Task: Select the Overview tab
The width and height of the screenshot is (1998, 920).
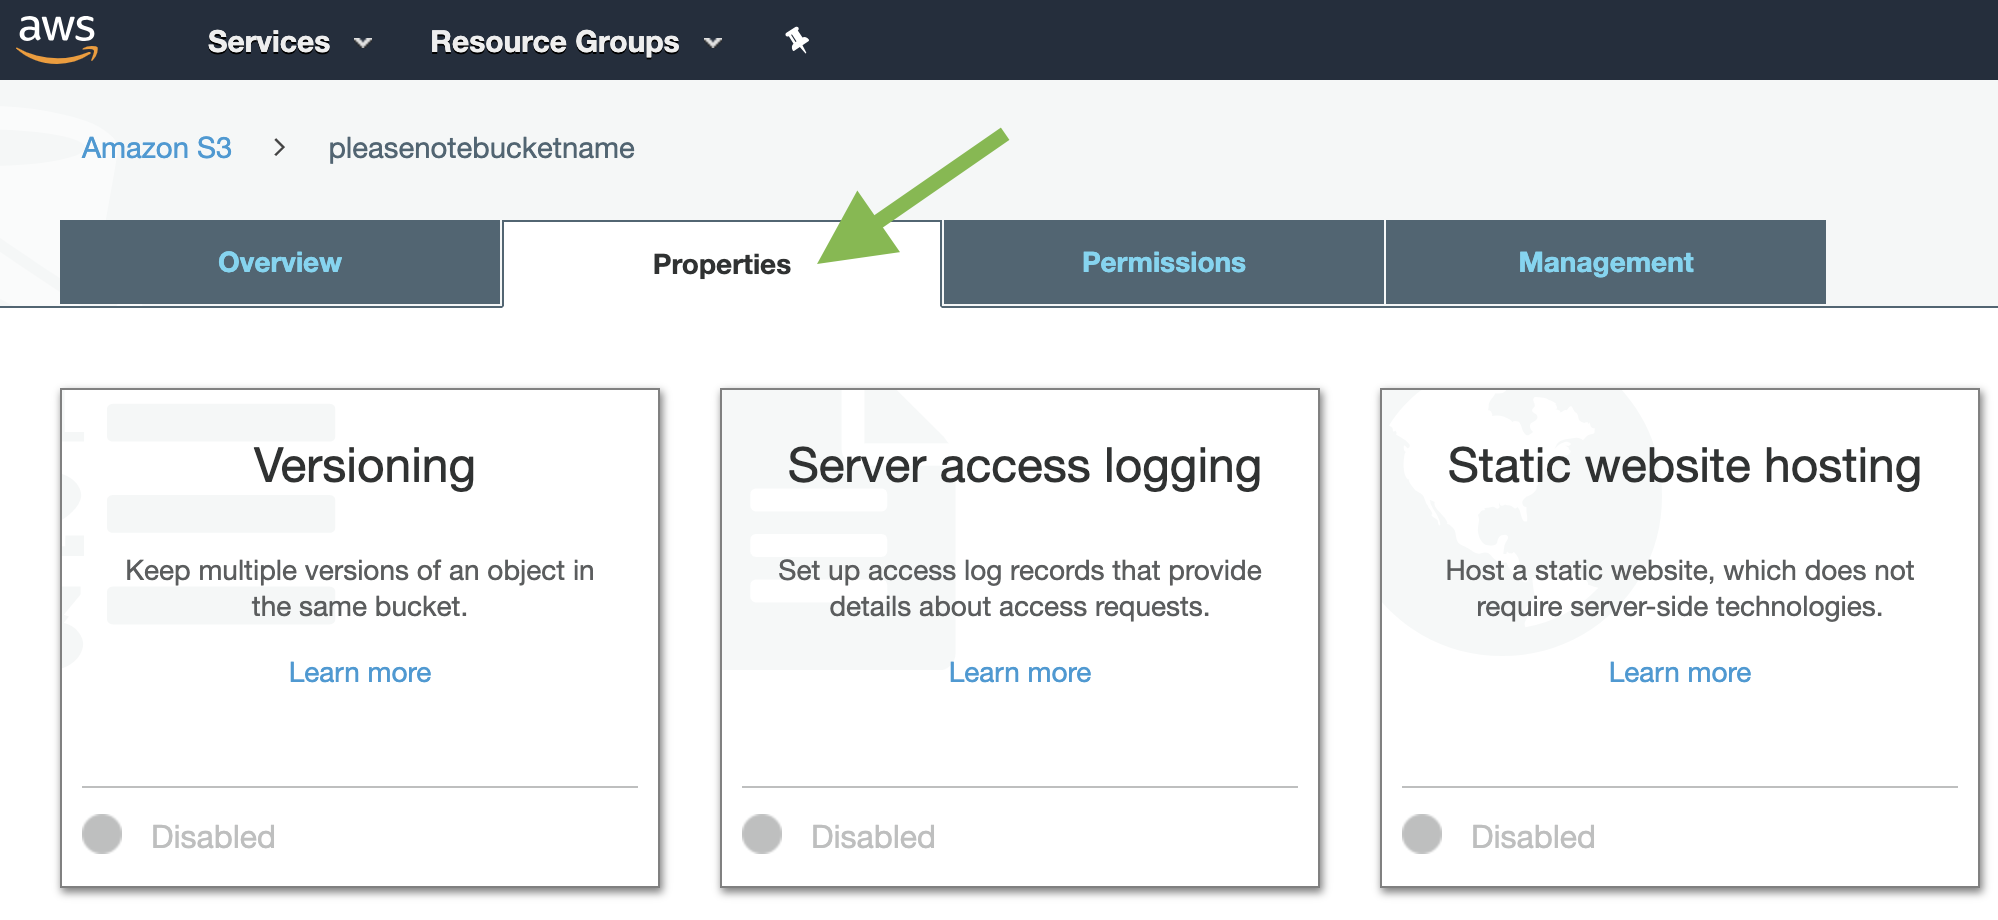Action: tap(279, 262)
